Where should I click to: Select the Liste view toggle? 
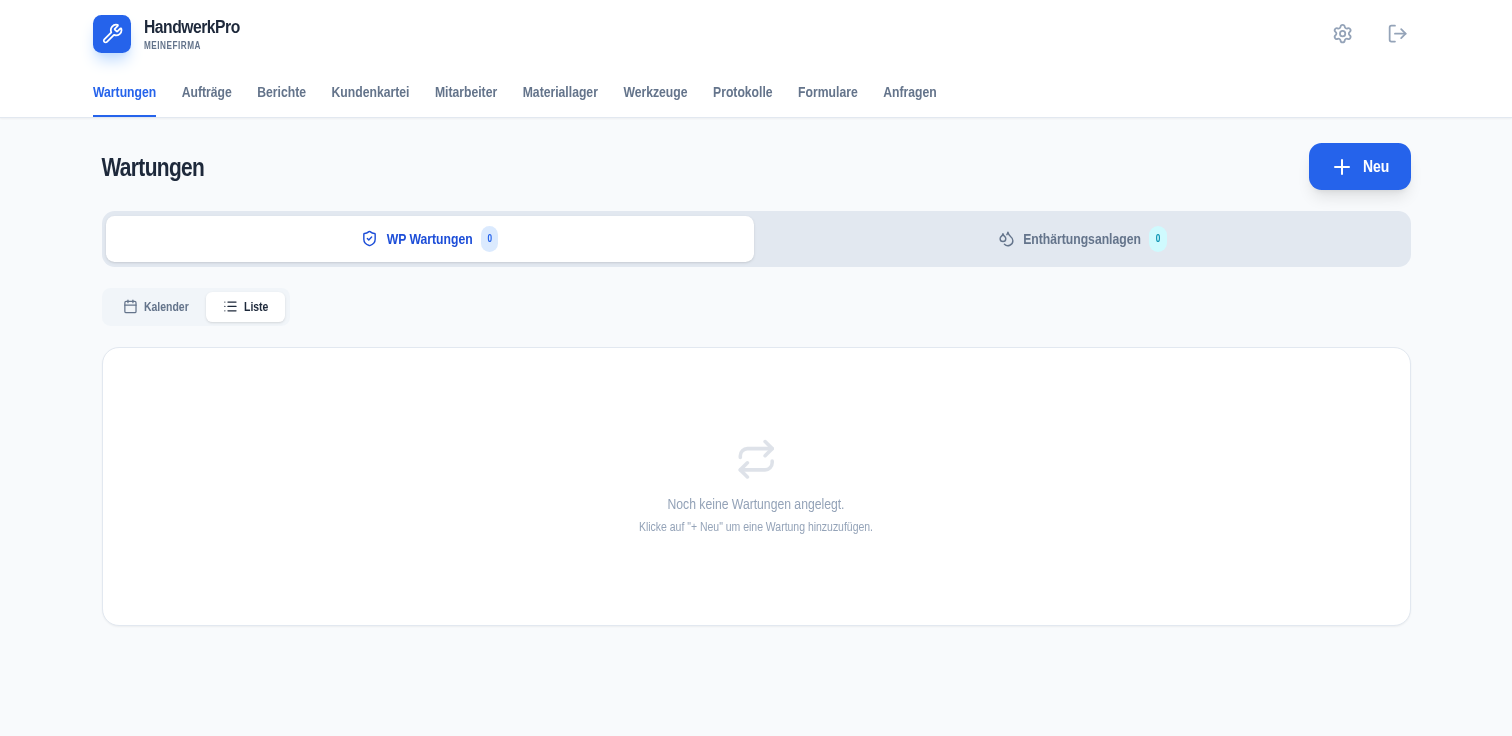tap(245, 307)
